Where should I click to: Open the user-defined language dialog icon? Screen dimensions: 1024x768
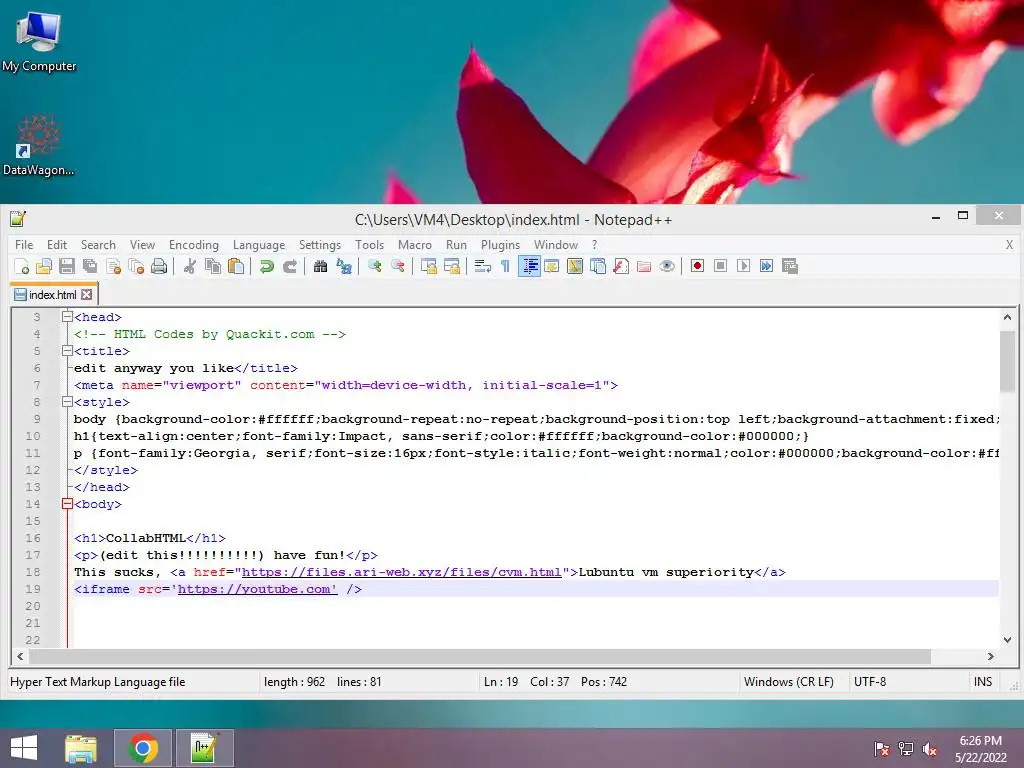coord(552,266)
